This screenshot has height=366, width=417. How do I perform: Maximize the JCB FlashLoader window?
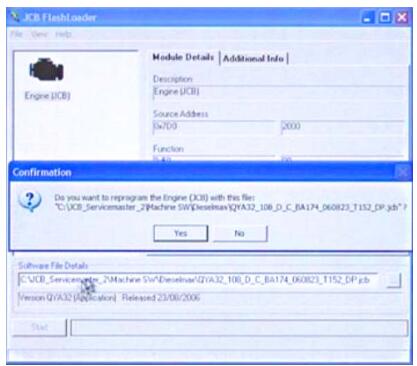pyautogui.click(x=385, y=17)
